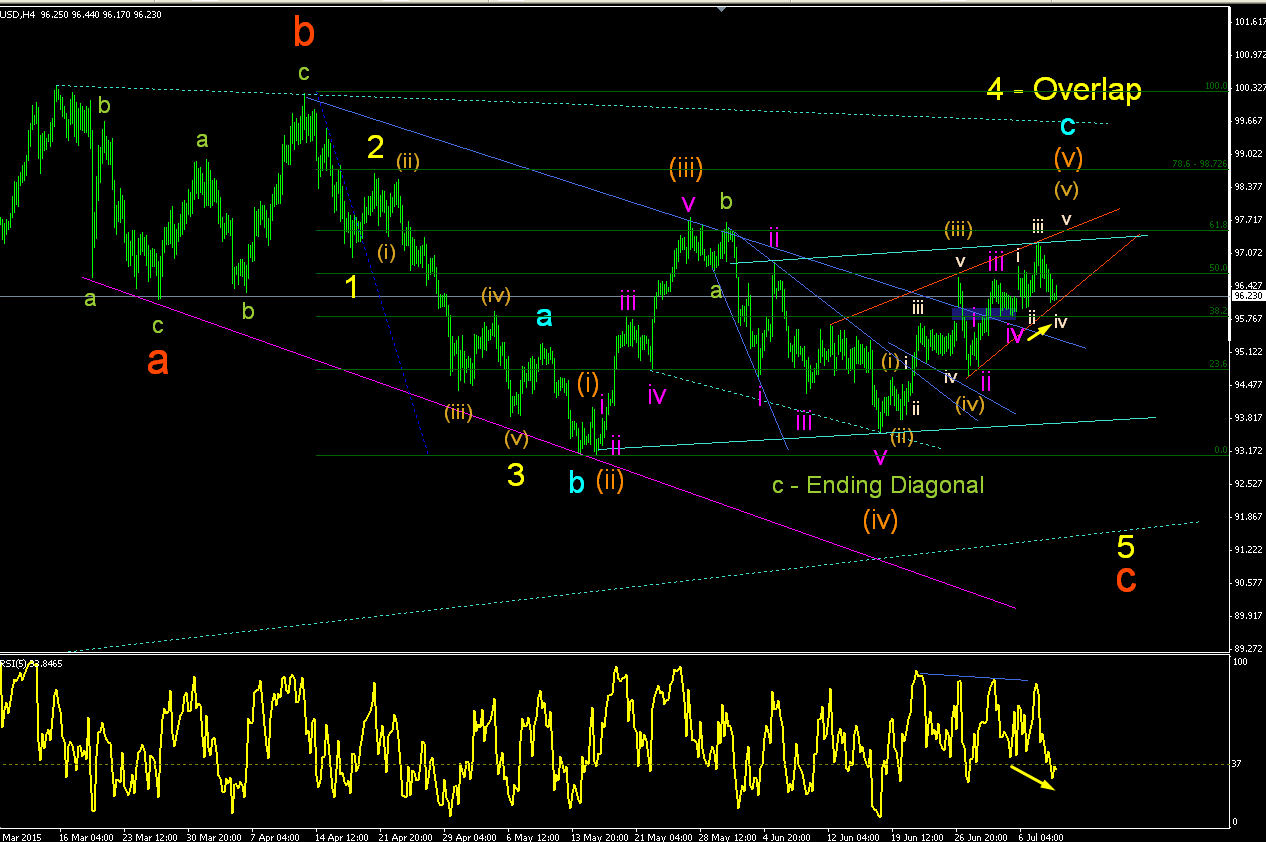This screenshot has height=842, width=1266.
Task: Click the 95.767 price axis value
Action: (1248, 319)
